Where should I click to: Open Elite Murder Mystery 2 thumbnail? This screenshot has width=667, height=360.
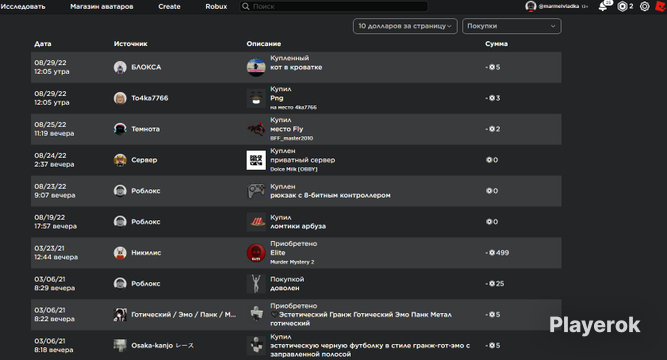256,253
